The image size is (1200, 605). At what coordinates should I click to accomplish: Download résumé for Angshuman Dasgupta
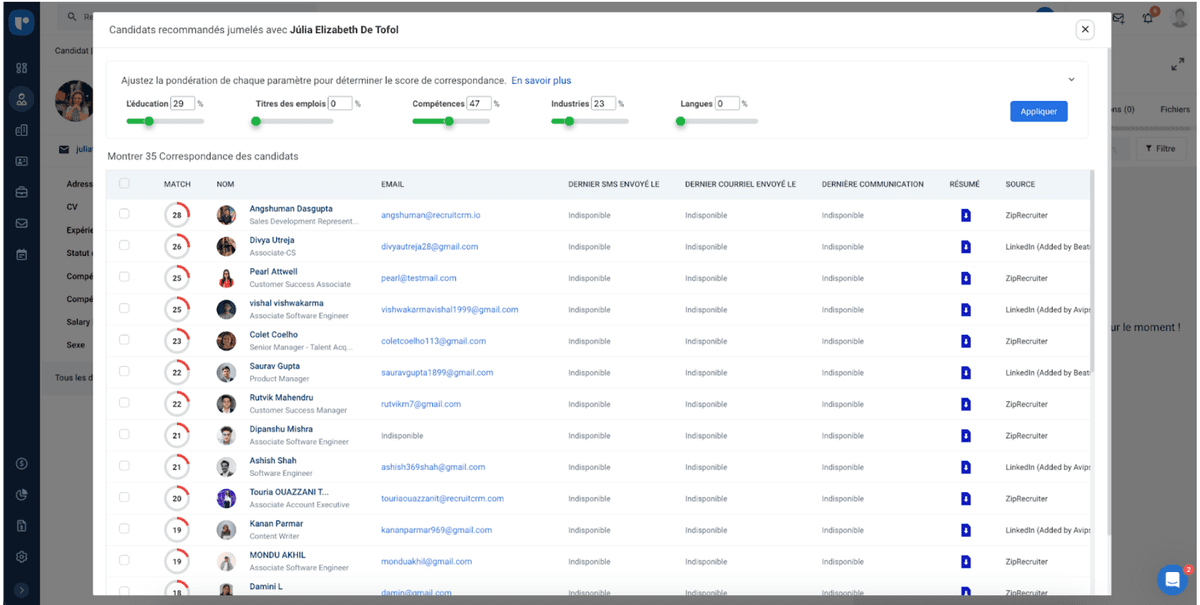[x=965, y=215]
